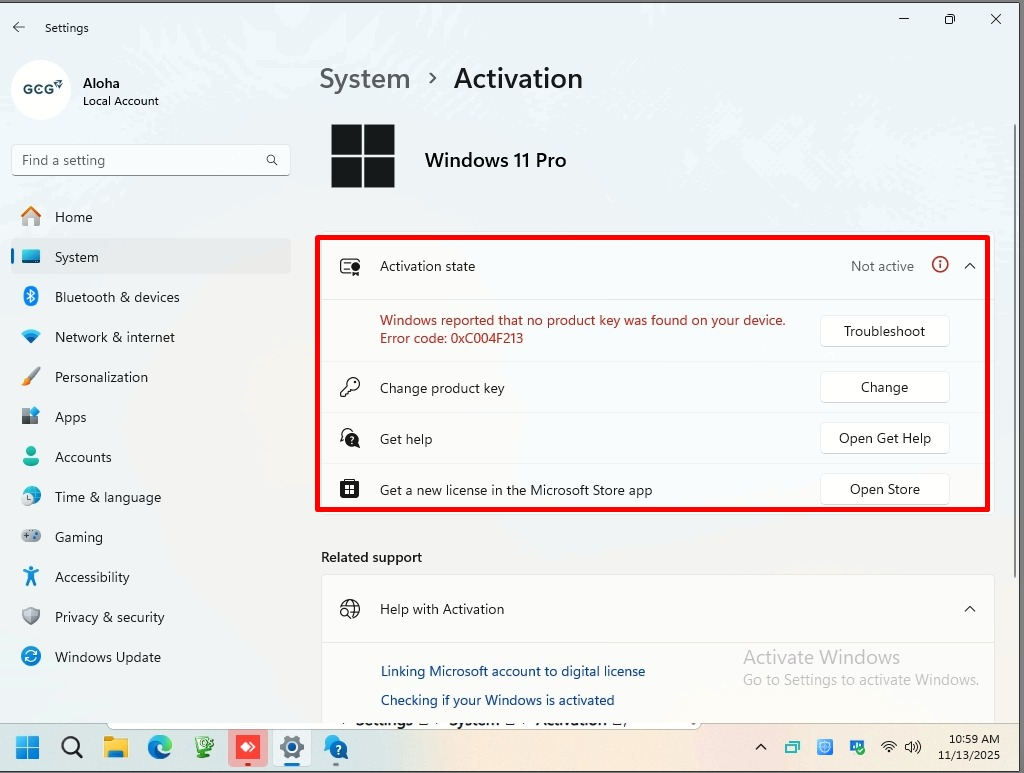Go back using the Settings back arrow
This screenshot has height=773, width=1024.
tap(19, 27)
